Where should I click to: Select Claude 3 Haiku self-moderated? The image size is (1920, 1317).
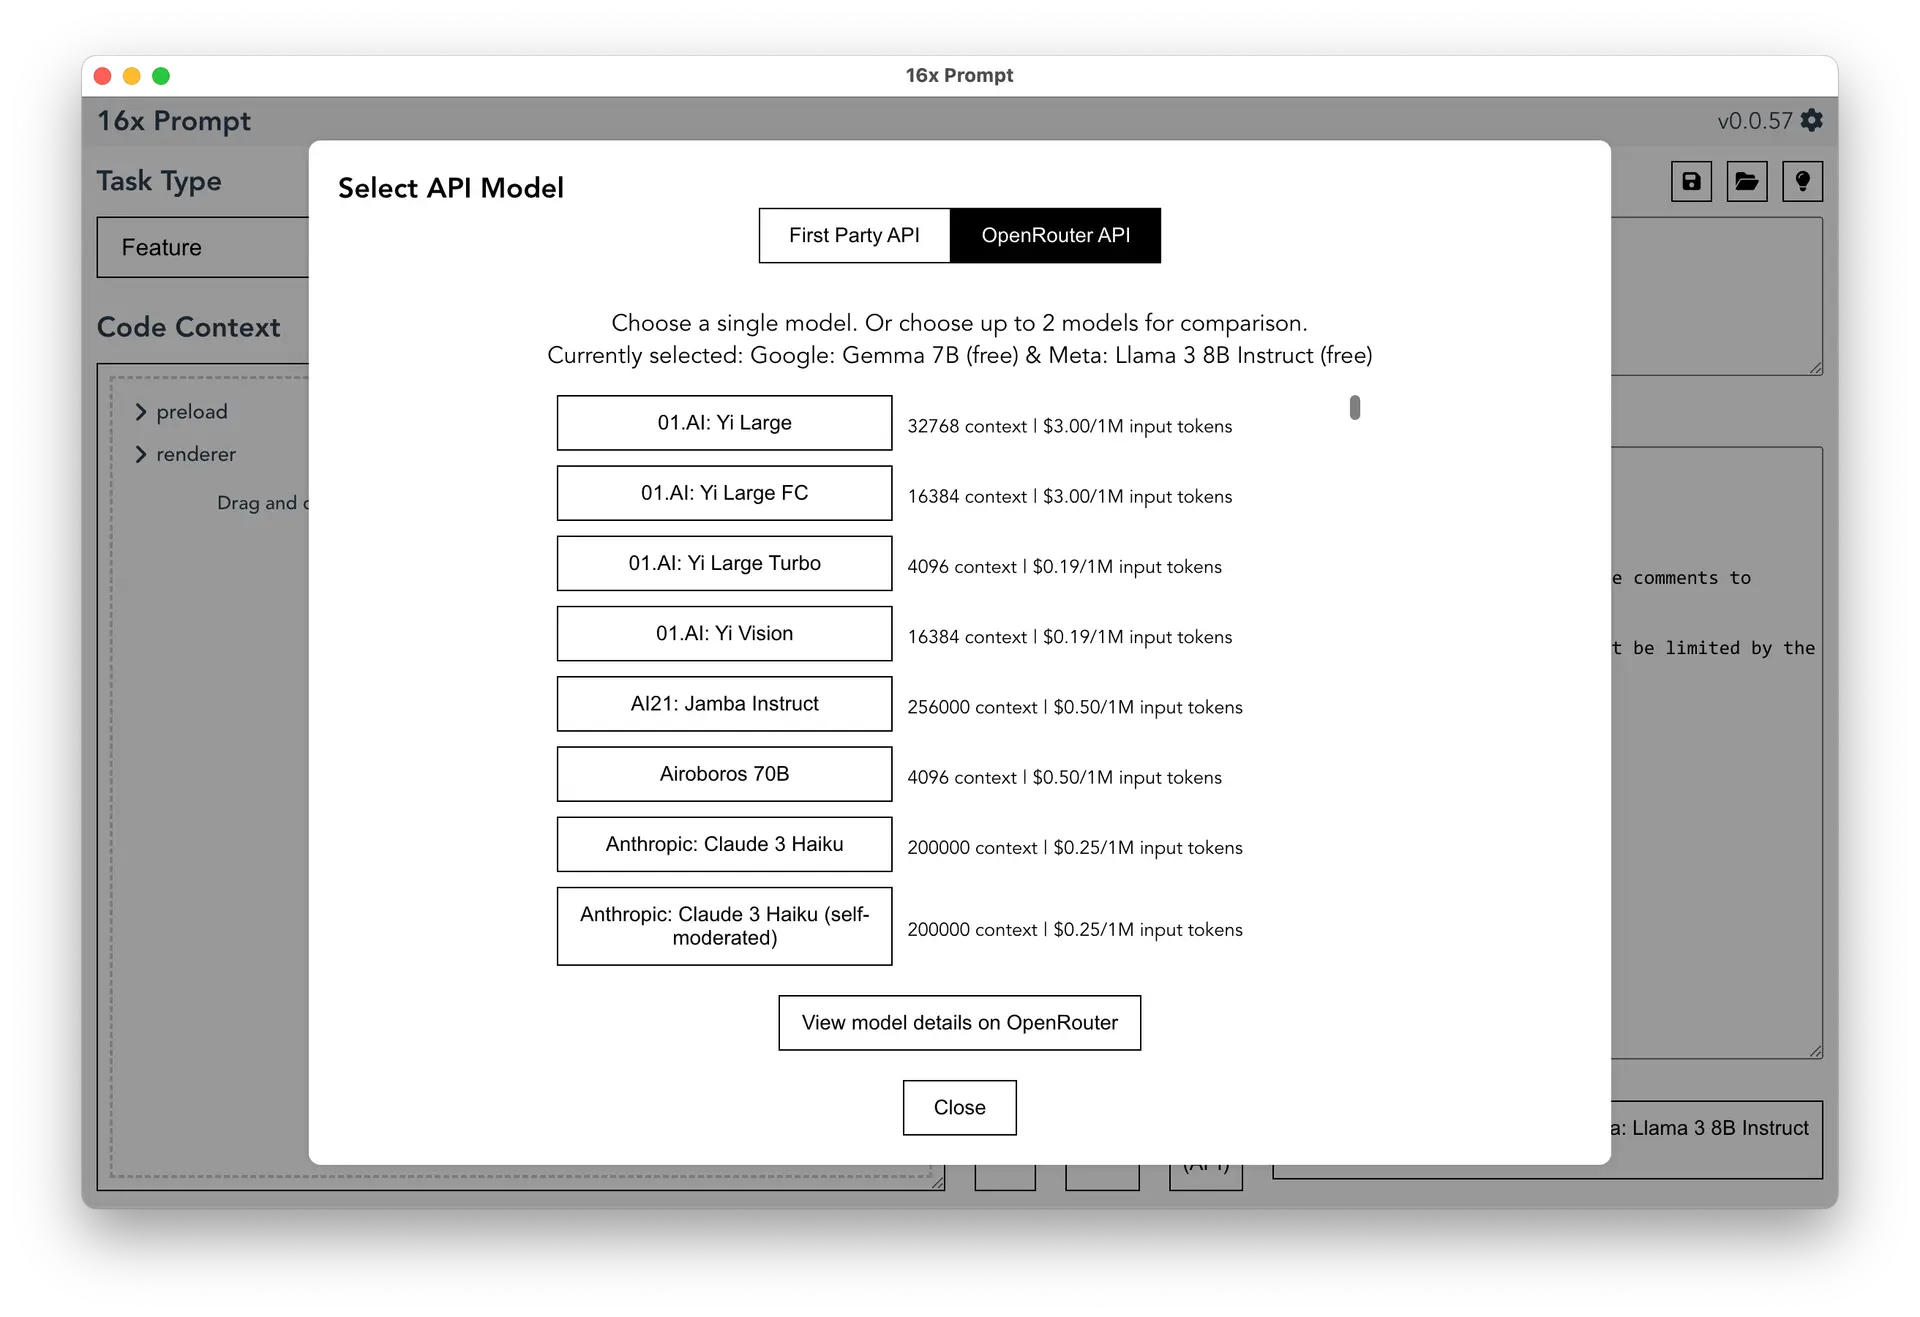click(722, 926)
